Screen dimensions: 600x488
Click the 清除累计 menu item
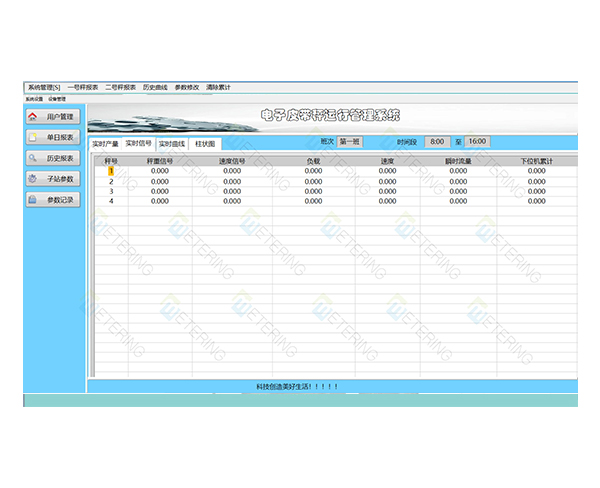218,87
